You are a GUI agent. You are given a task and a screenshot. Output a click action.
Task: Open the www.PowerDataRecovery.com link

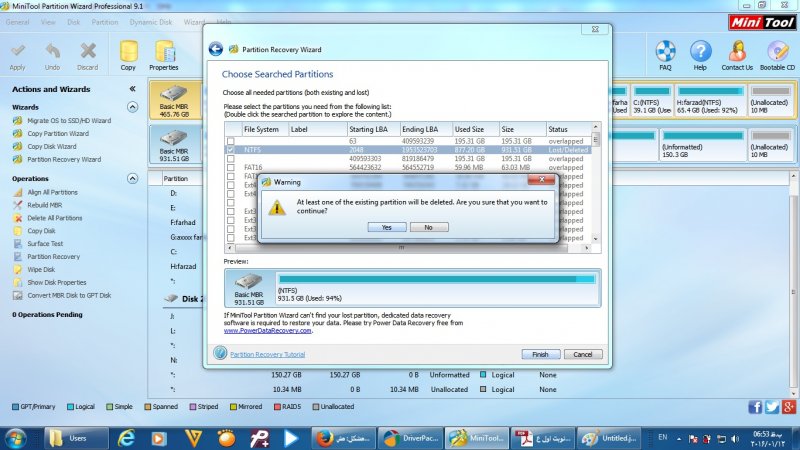pyautogui.click(x=267, y=330)
